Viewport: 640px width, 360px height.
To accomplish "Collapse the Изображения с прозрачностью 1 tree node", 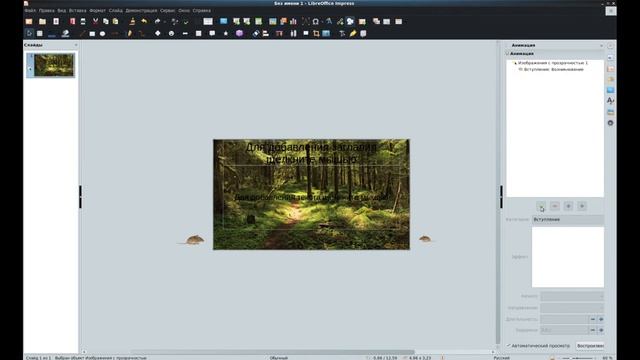I will pyautogui.click(x=515, y=63).
